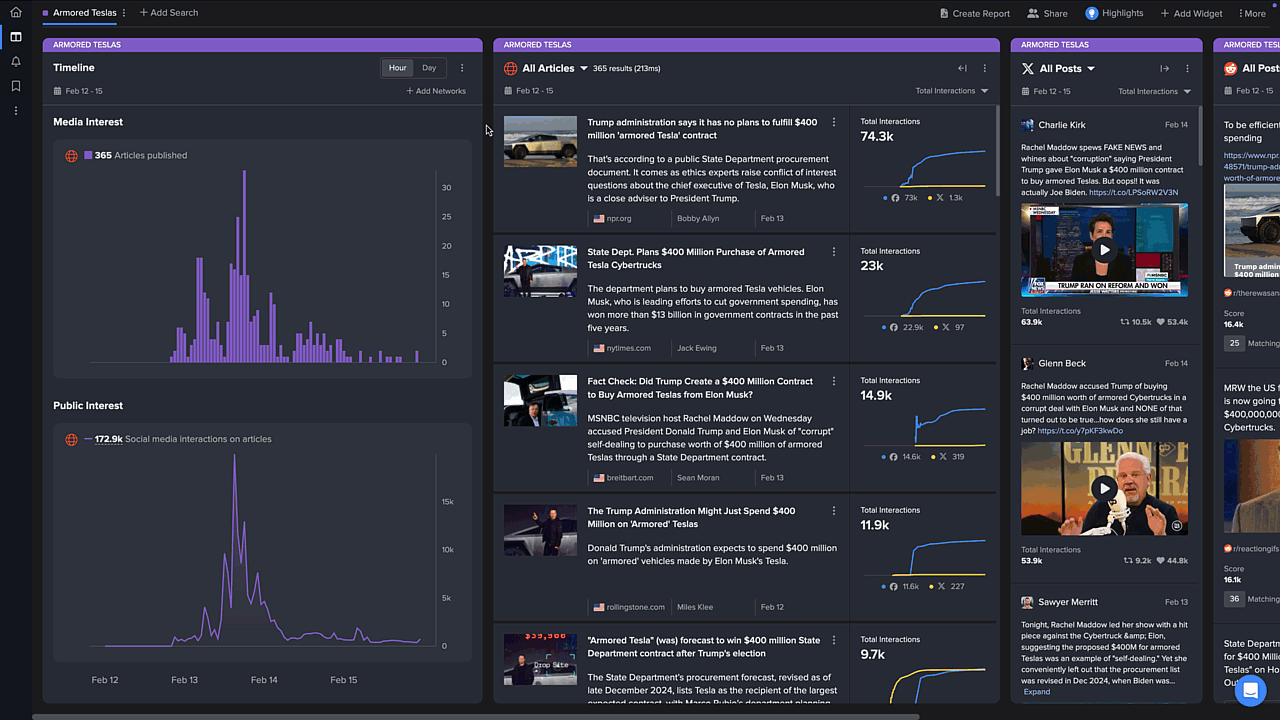This screenshot has width=1280, height=720.
Task: Click the tallest bar in Media Interest chart
Action: point(243,265)
